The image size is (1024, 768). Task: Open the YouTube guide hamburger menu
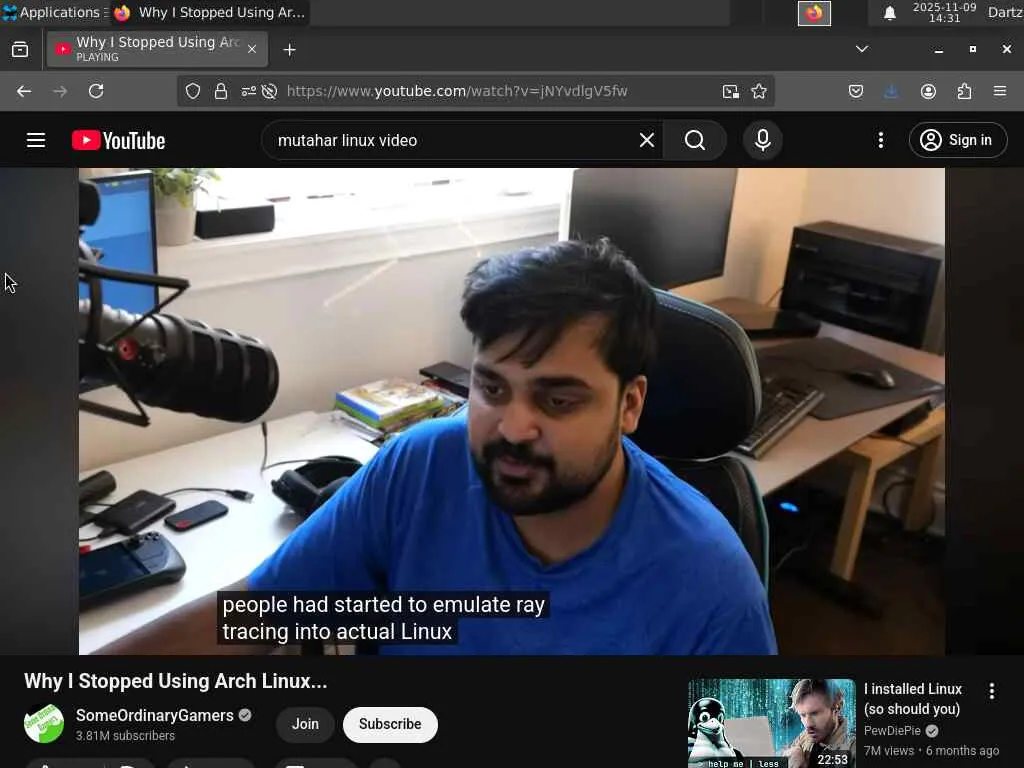pyautogui.click(x=36, y=140)
